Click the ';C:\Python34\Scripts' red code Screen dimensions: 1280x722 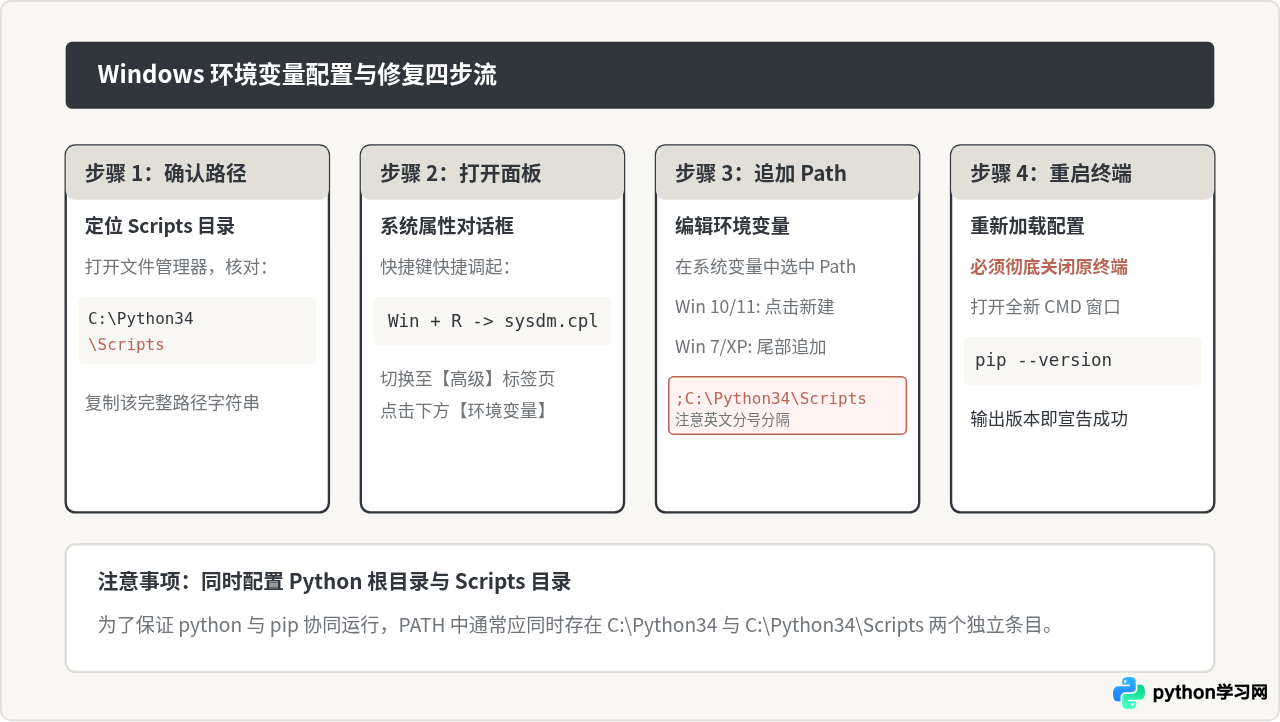point(771,398)
